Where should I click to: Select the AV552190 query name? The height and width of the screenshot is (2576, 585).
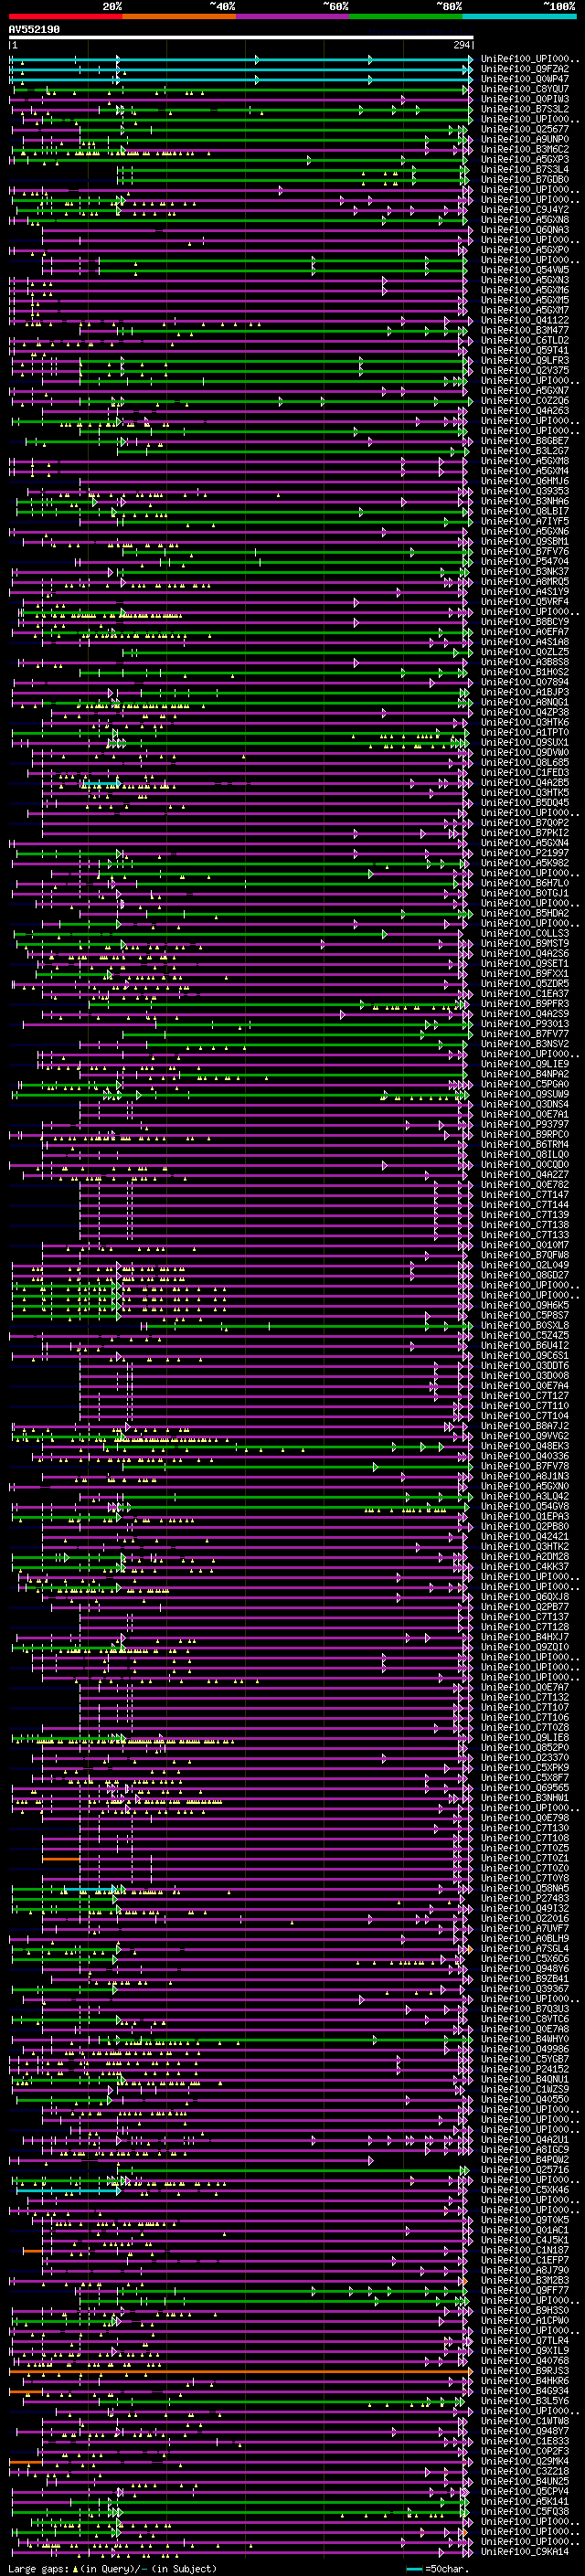34,30
